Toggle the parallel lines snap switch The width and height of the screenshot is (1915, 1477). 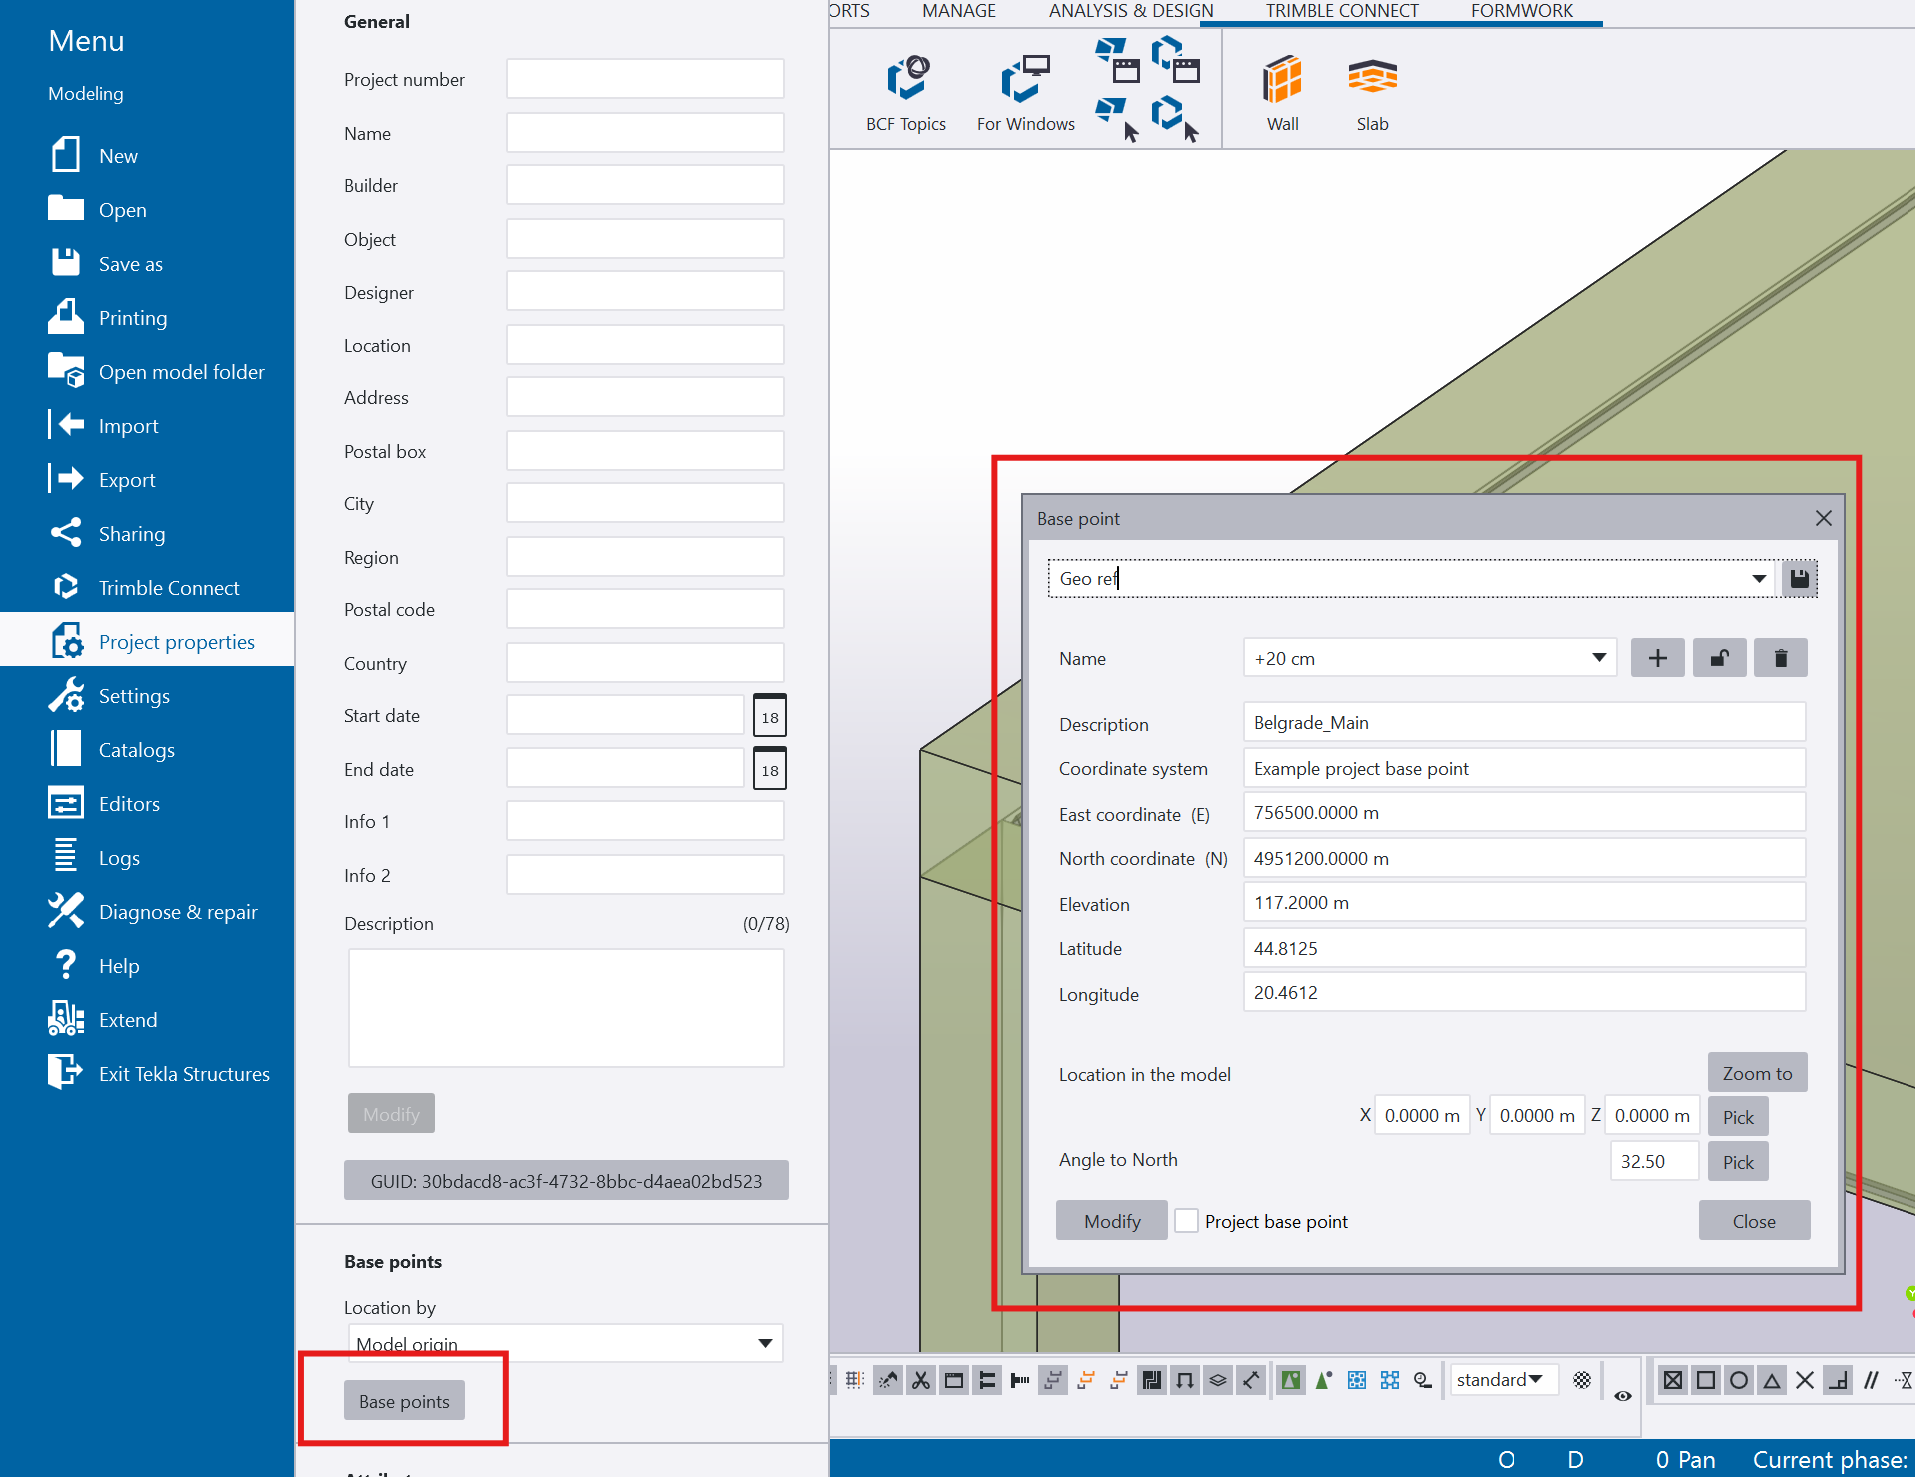(x=1871, y=1380)
